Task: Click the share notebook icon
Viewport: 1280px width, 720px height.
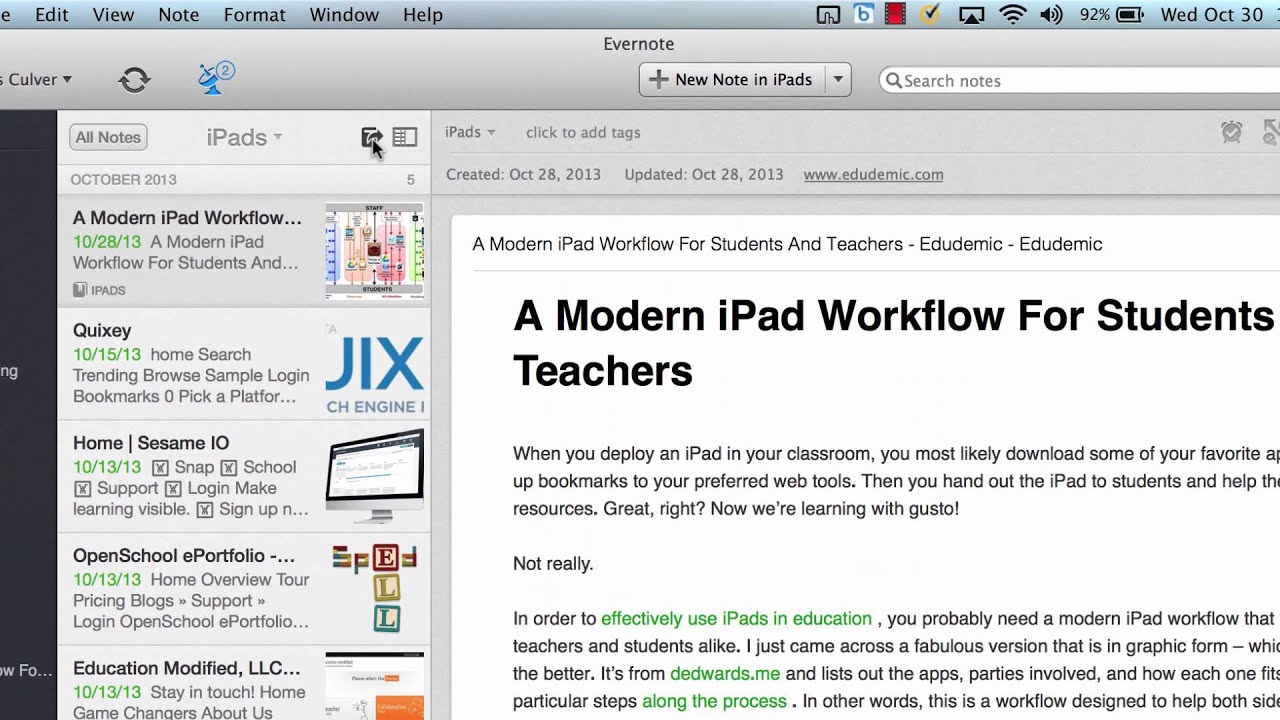Action: pos(371,137)
